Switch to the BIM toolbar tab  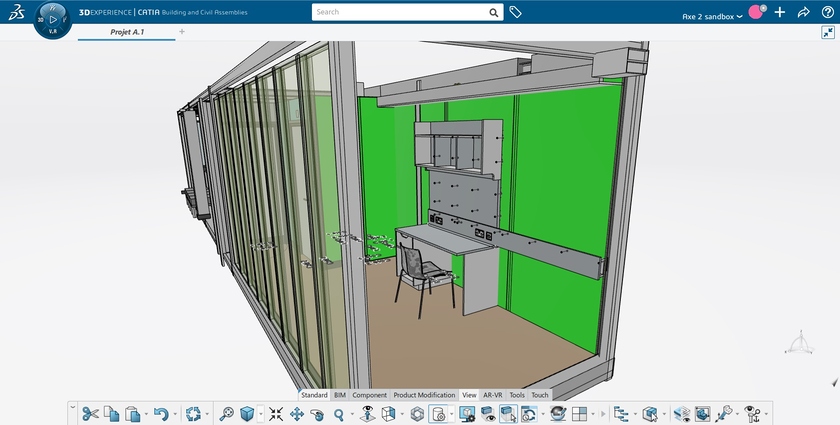tap(340, 395)
